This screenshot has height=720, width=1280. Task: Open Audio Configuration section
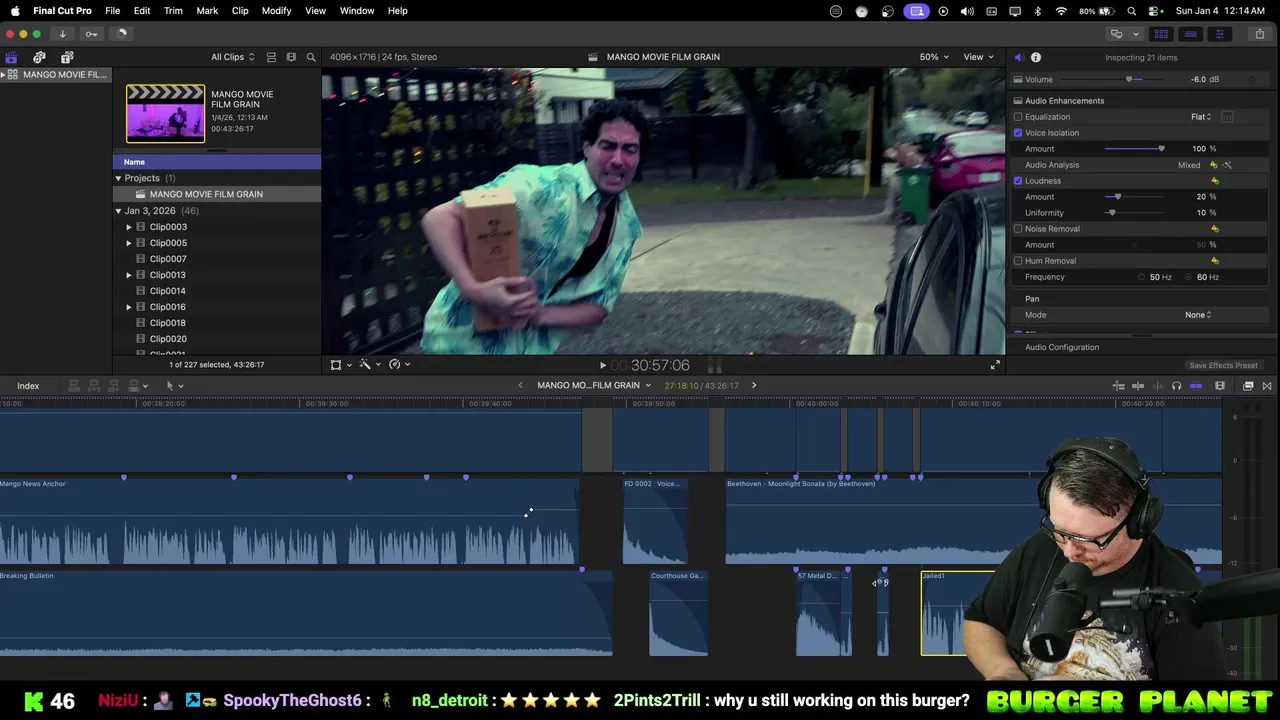[1062, 347]
